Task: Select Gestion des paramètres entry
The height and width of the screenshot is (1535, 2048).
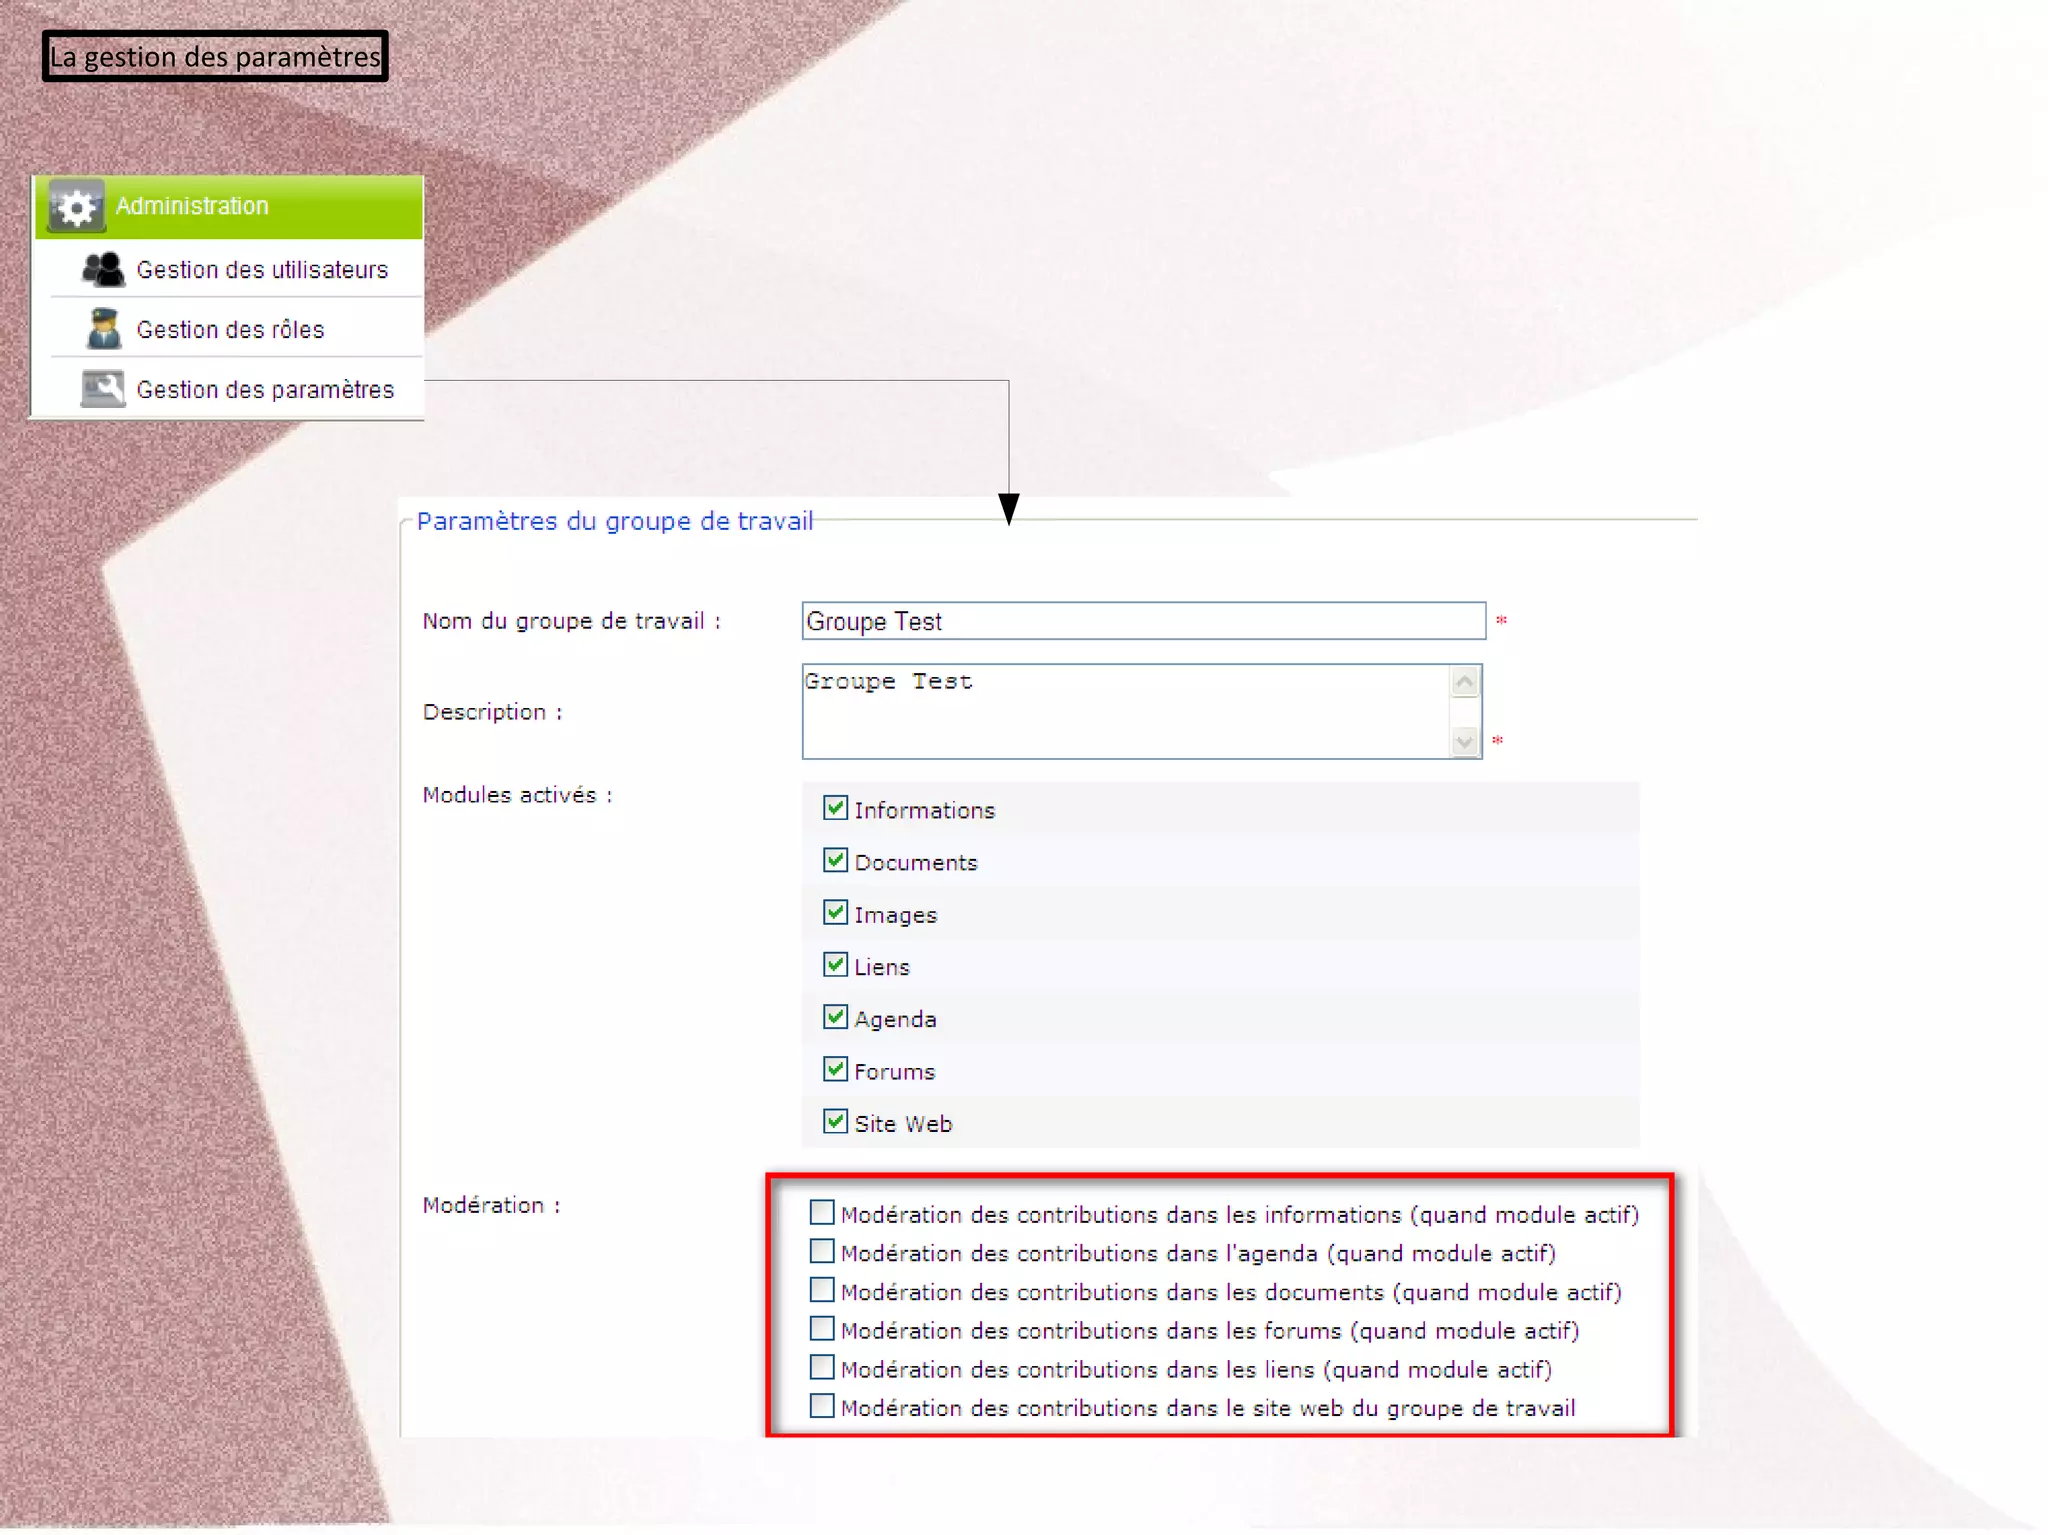Action: click(x=265, y=390)
